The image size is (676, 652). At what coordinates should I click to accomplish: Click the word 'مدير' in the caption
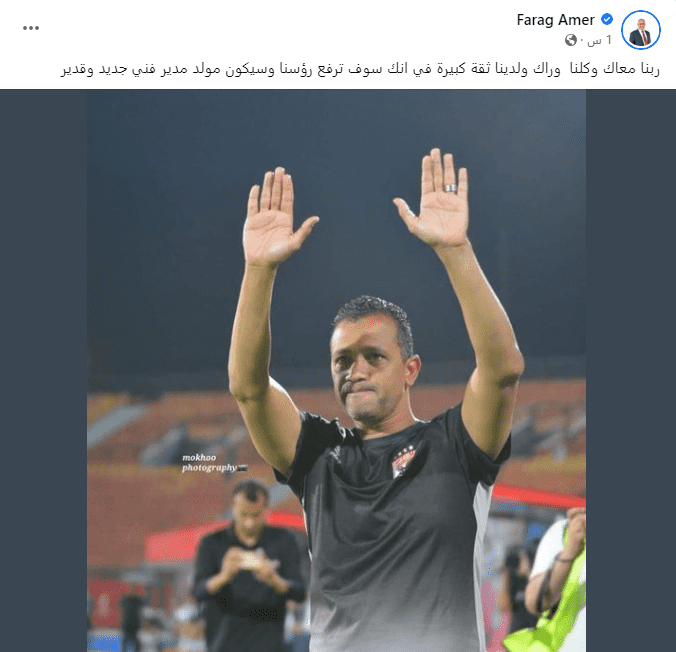coord(175,69)
